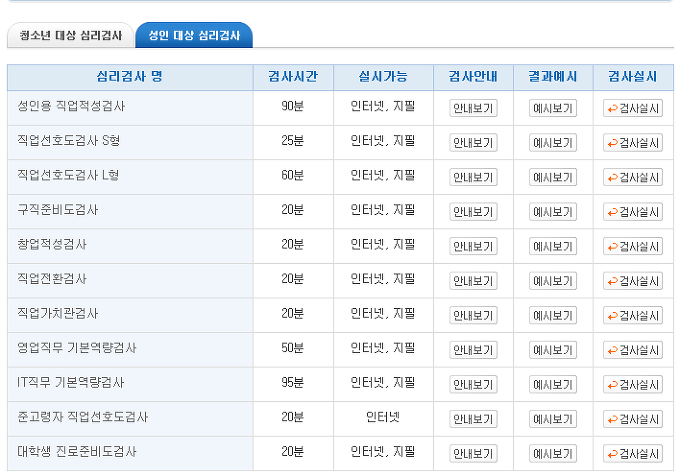Open 안내보기 for 성인용 직업적성검사
The width and height of the screenshot is (680, 476).
tap(473, 108)
